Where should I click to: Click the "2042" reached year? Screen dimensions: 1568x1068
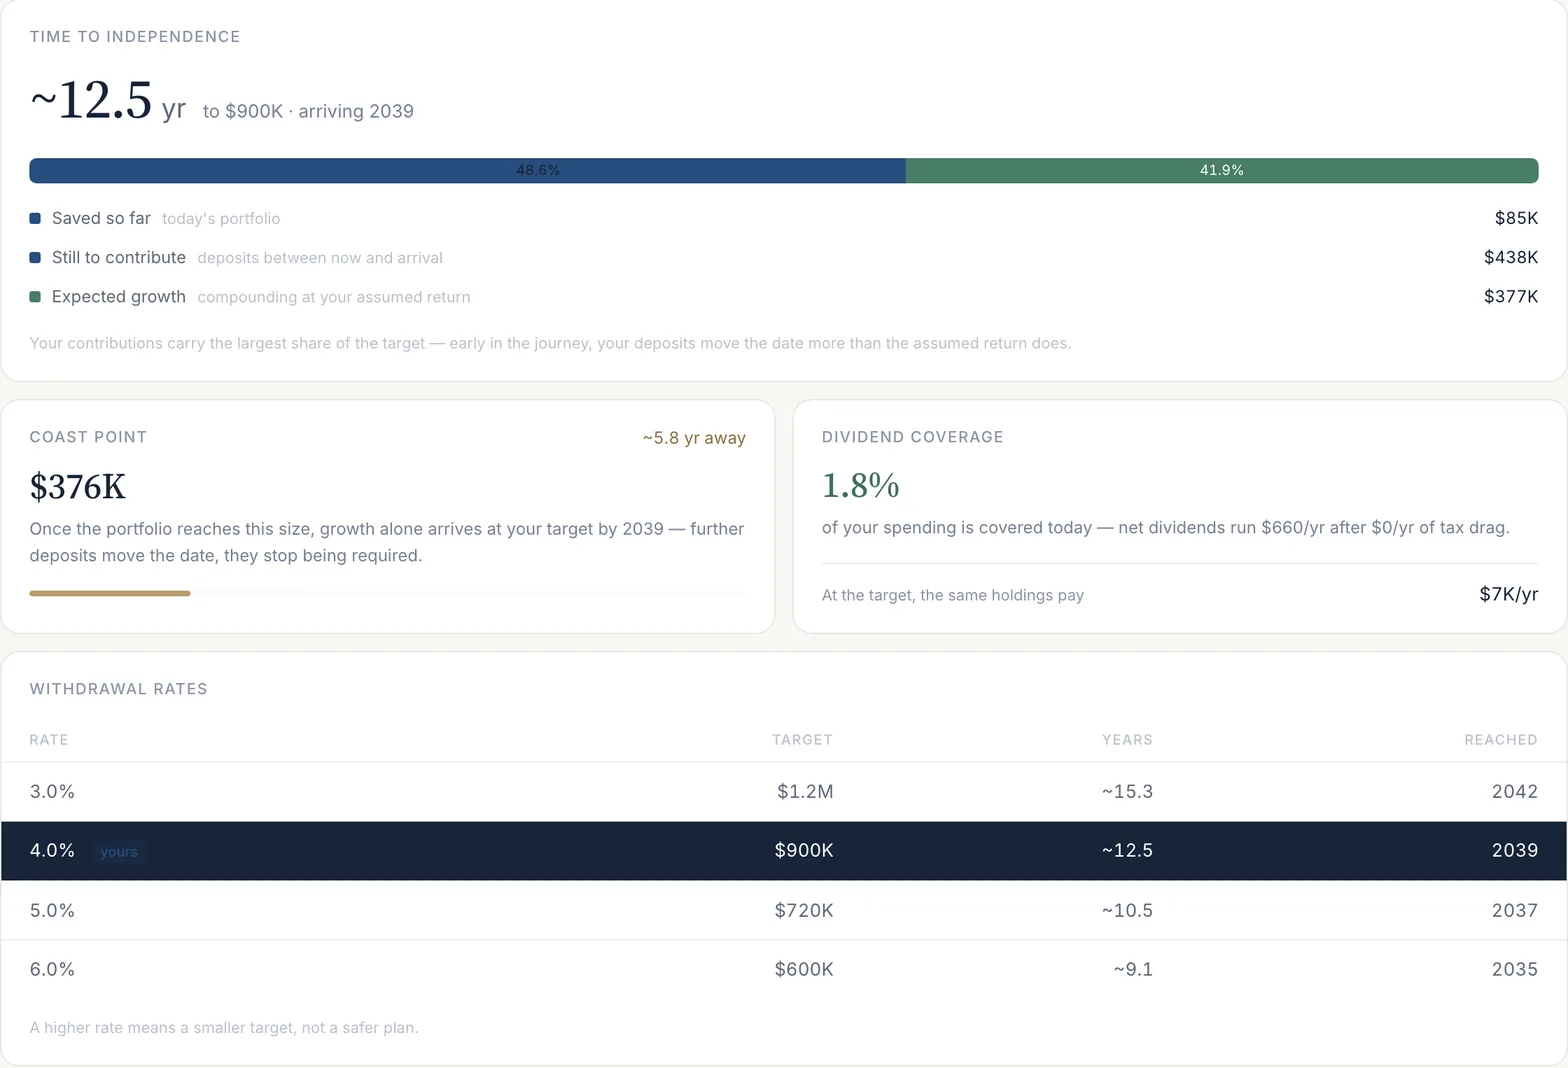tap(1515, 792)
